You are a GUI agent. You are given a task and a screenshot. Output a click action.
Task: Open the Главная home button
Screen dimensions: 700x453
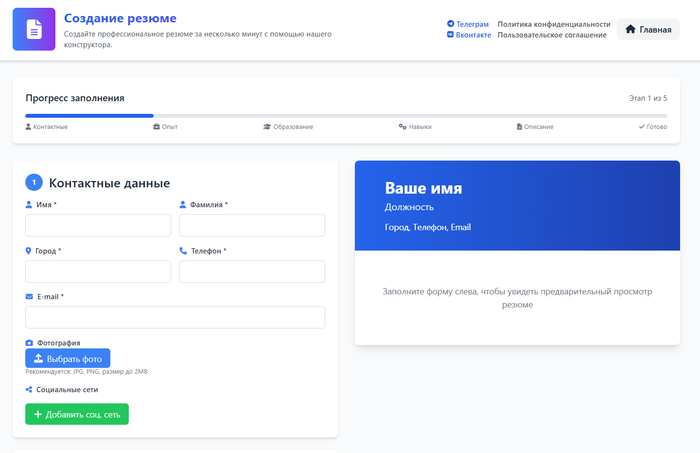tap(648, 29)
